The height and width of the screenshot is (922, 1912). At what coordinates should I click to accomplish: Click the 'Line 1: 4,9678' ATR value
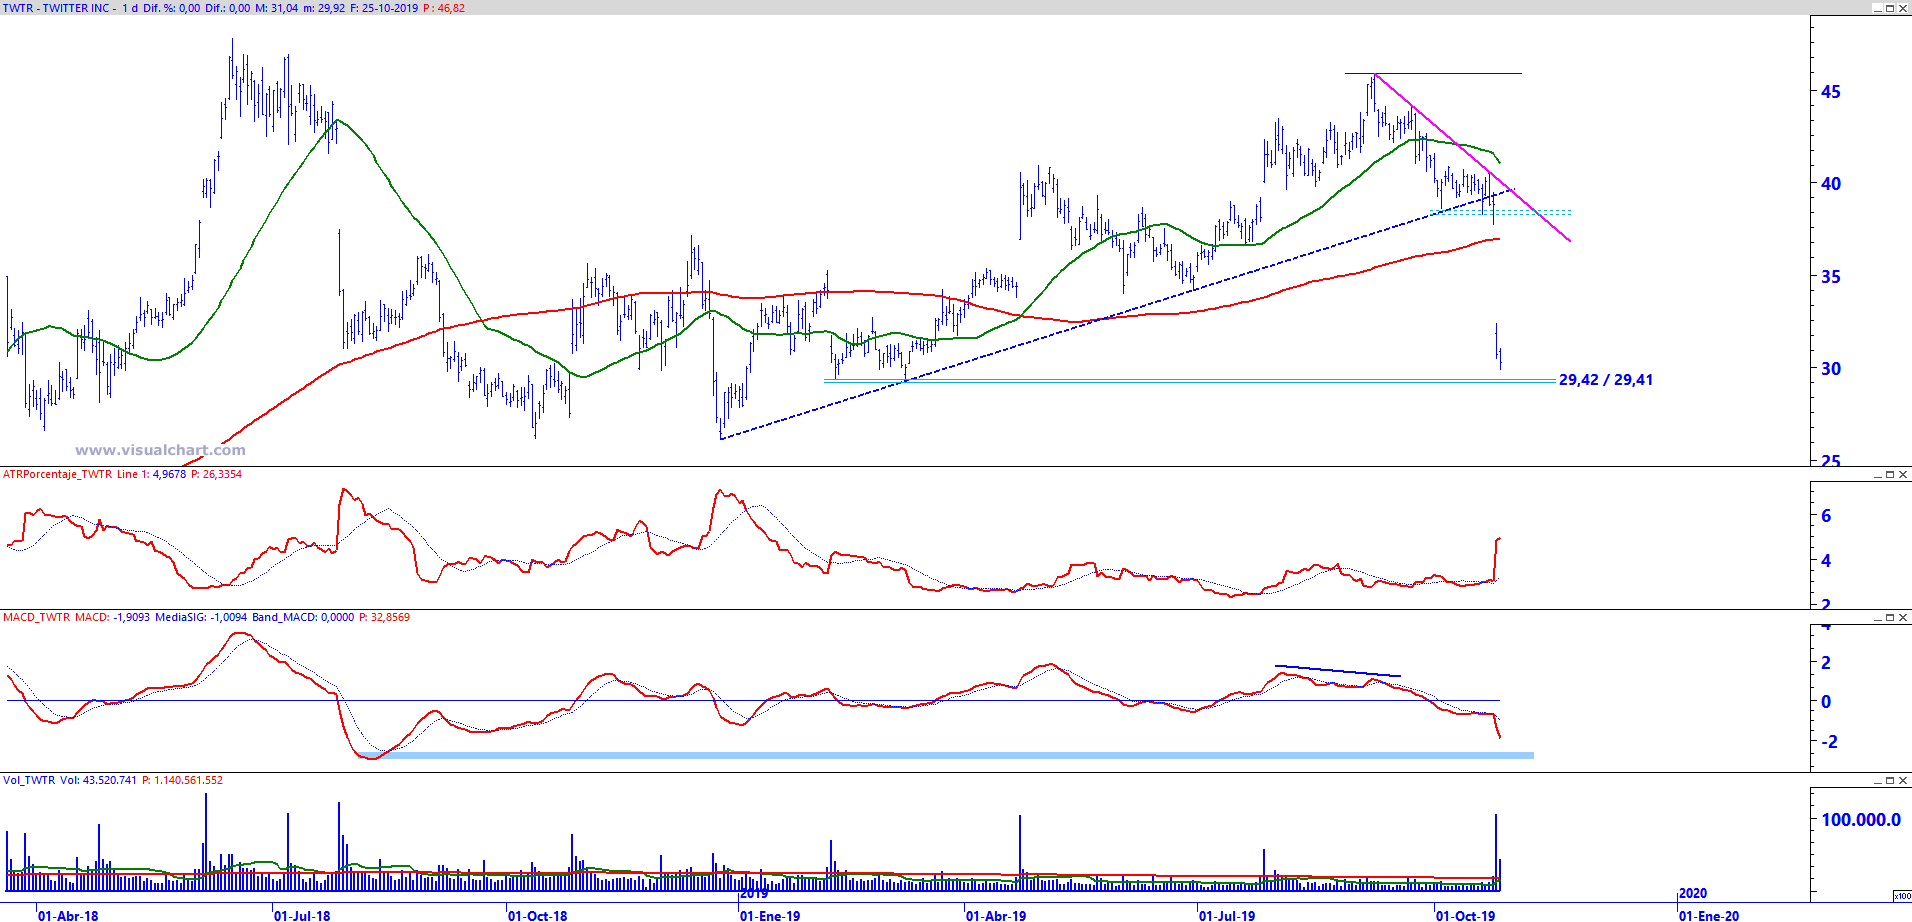click(x=151, y=474)
